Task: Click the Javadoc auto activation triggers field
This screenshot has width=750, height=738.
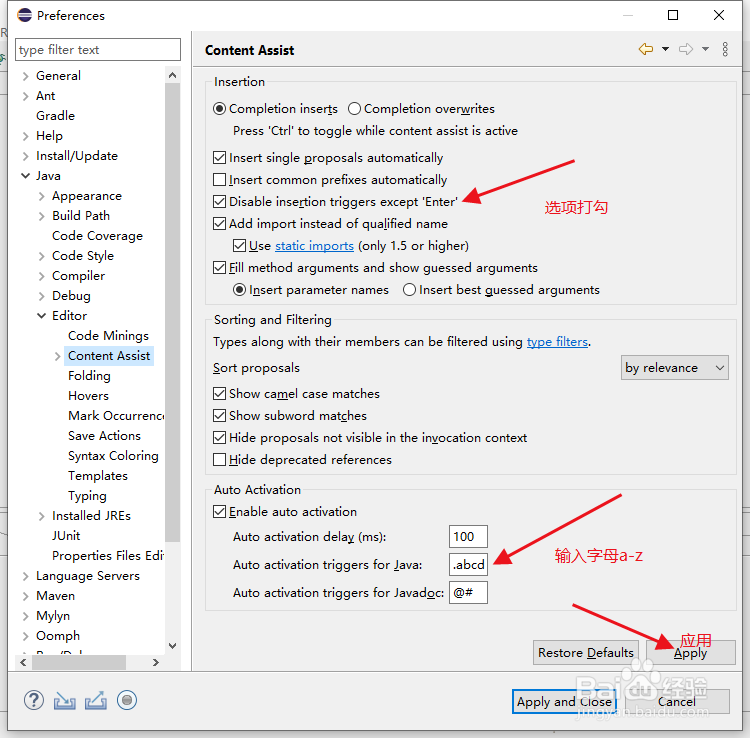Action: point(468,593)
